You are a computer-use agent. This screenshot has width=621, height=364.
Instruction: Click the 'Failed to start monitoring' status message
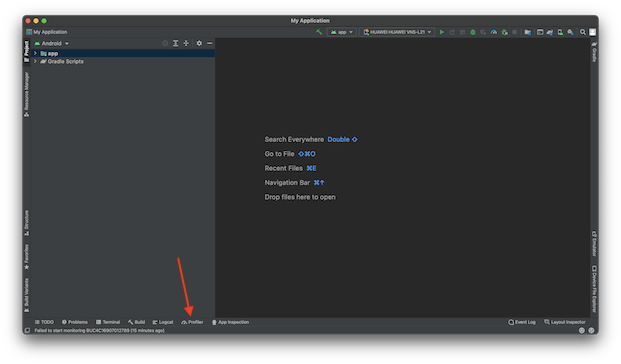pos(99,330)
